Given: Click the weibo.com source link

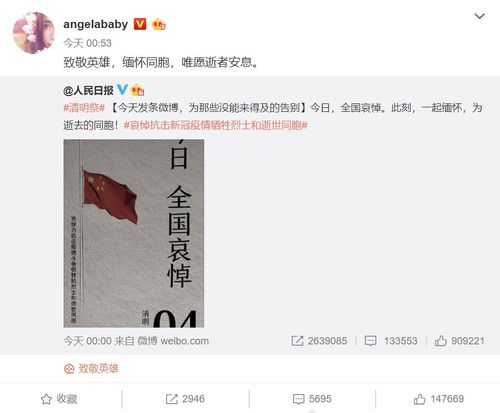Looking at the screenshot, I should [x=184, y=341].
